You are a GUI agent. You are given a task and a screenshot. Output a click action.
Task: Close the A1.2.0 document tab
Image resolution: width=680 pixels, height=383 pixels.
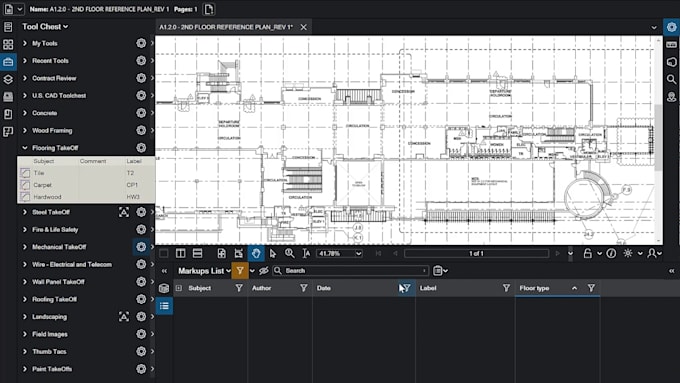[x=304, y=27]
